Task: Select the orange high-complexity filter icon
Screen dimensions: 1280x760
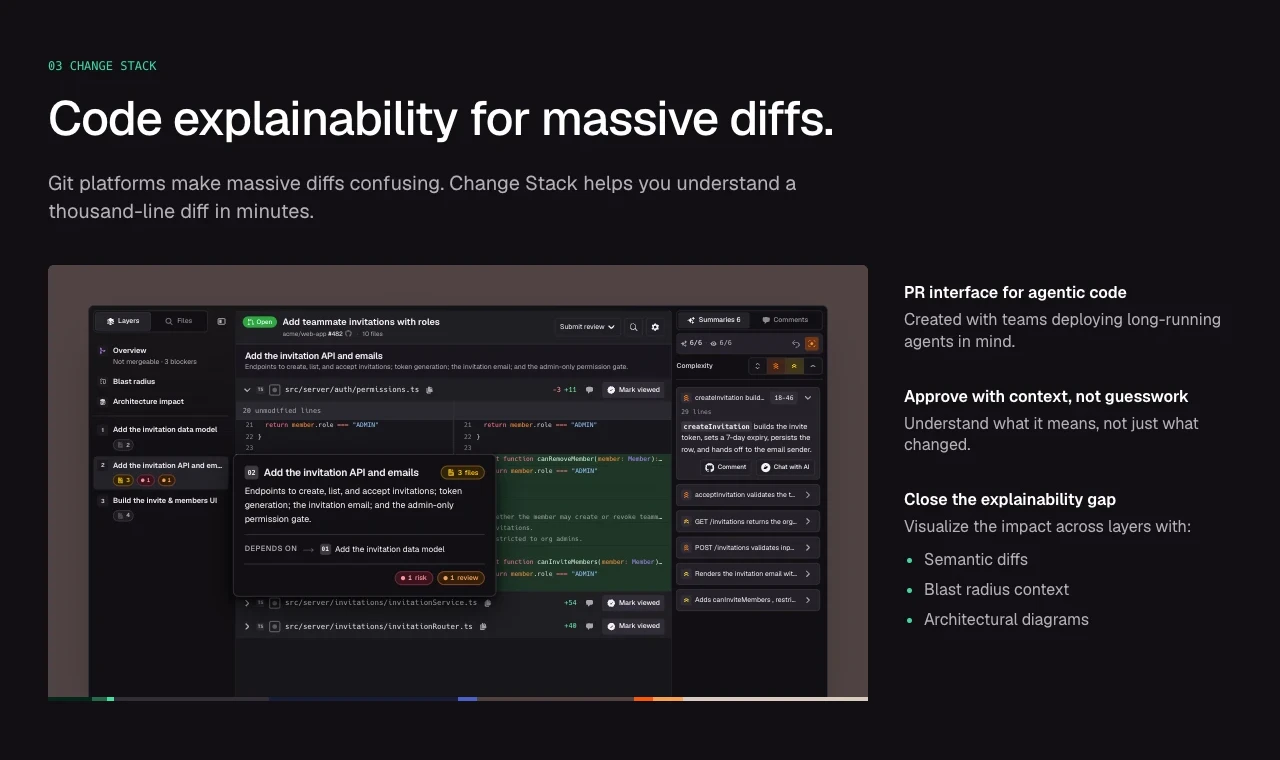Action: [x=775, y=366]
